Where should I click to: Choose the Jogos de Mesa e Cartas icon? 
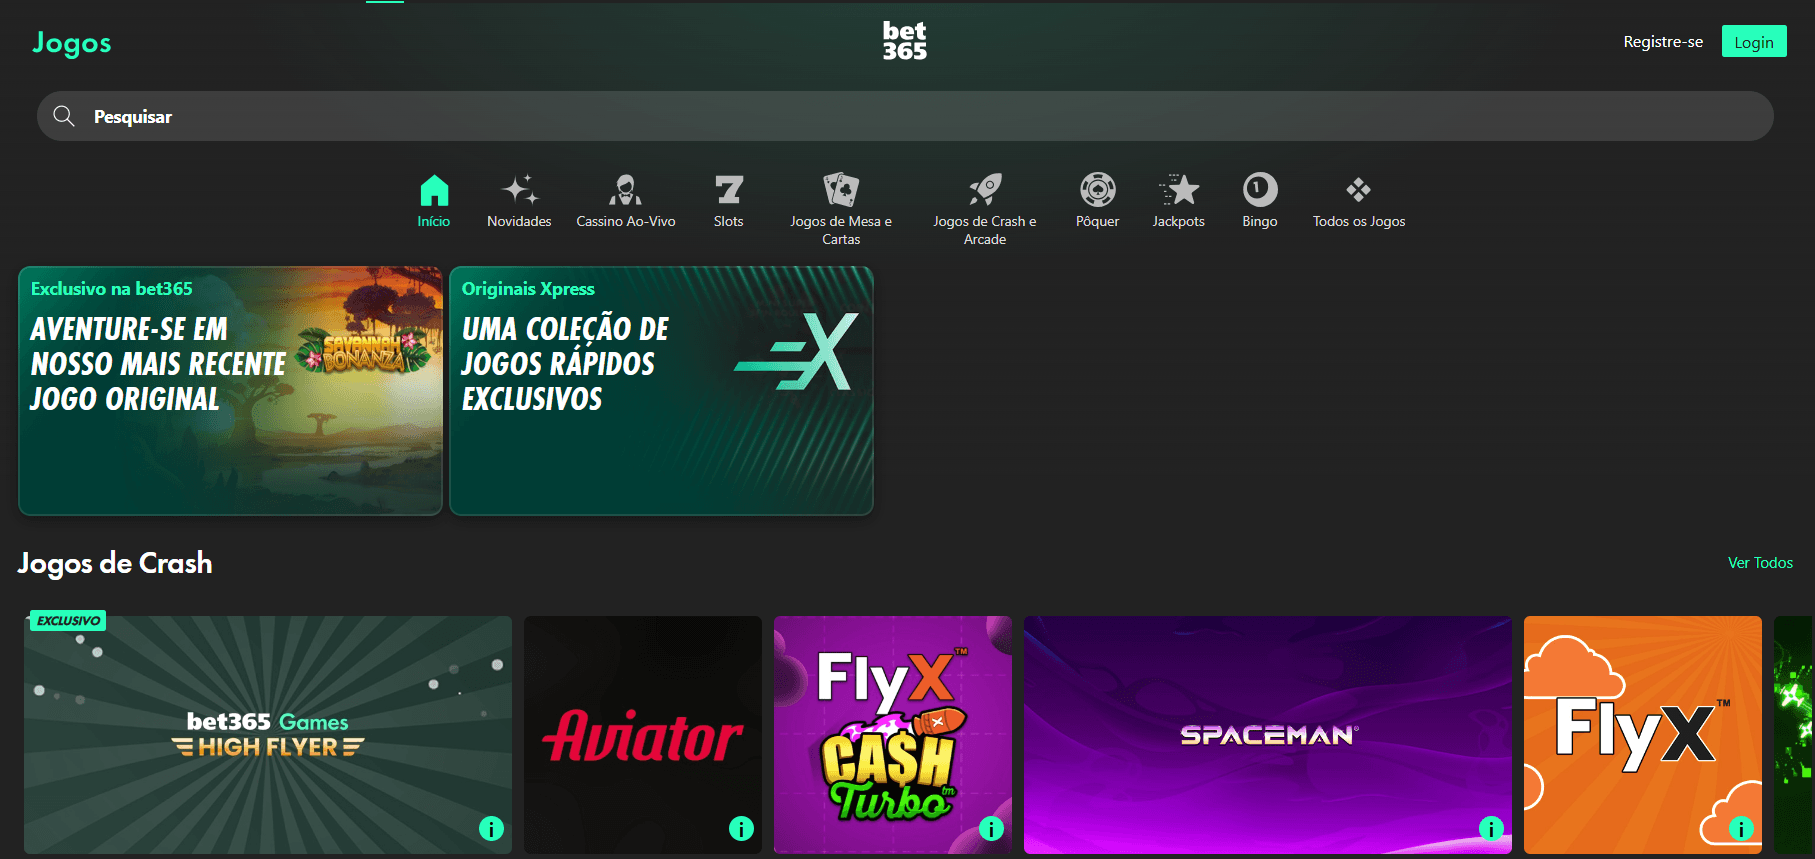pos(841,189)
